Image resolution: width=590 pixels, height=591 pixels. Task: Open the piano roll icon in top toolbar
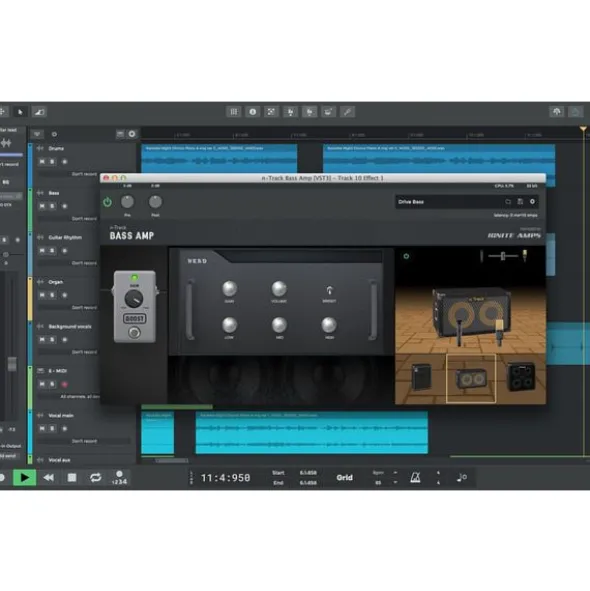[x=310, y=112]
